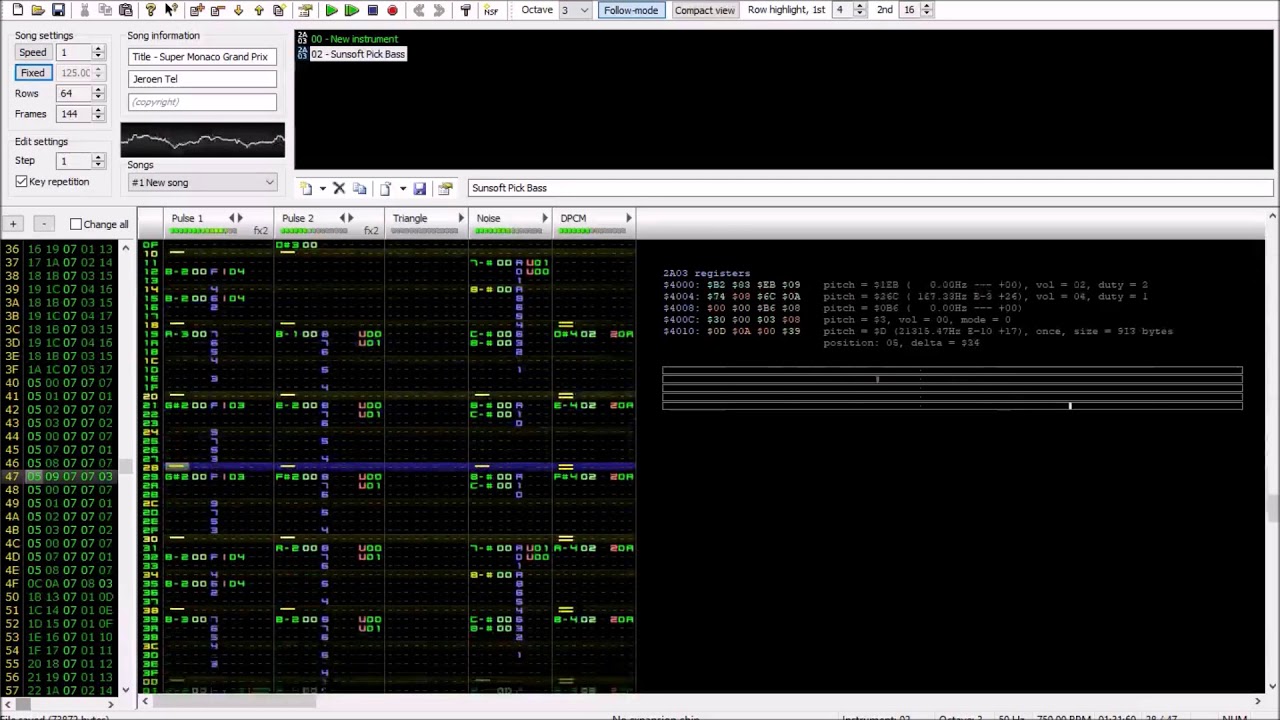This screenshot has width=1280, height=720.
Task: Load an instrument from file
Action: tap(386, 188)
